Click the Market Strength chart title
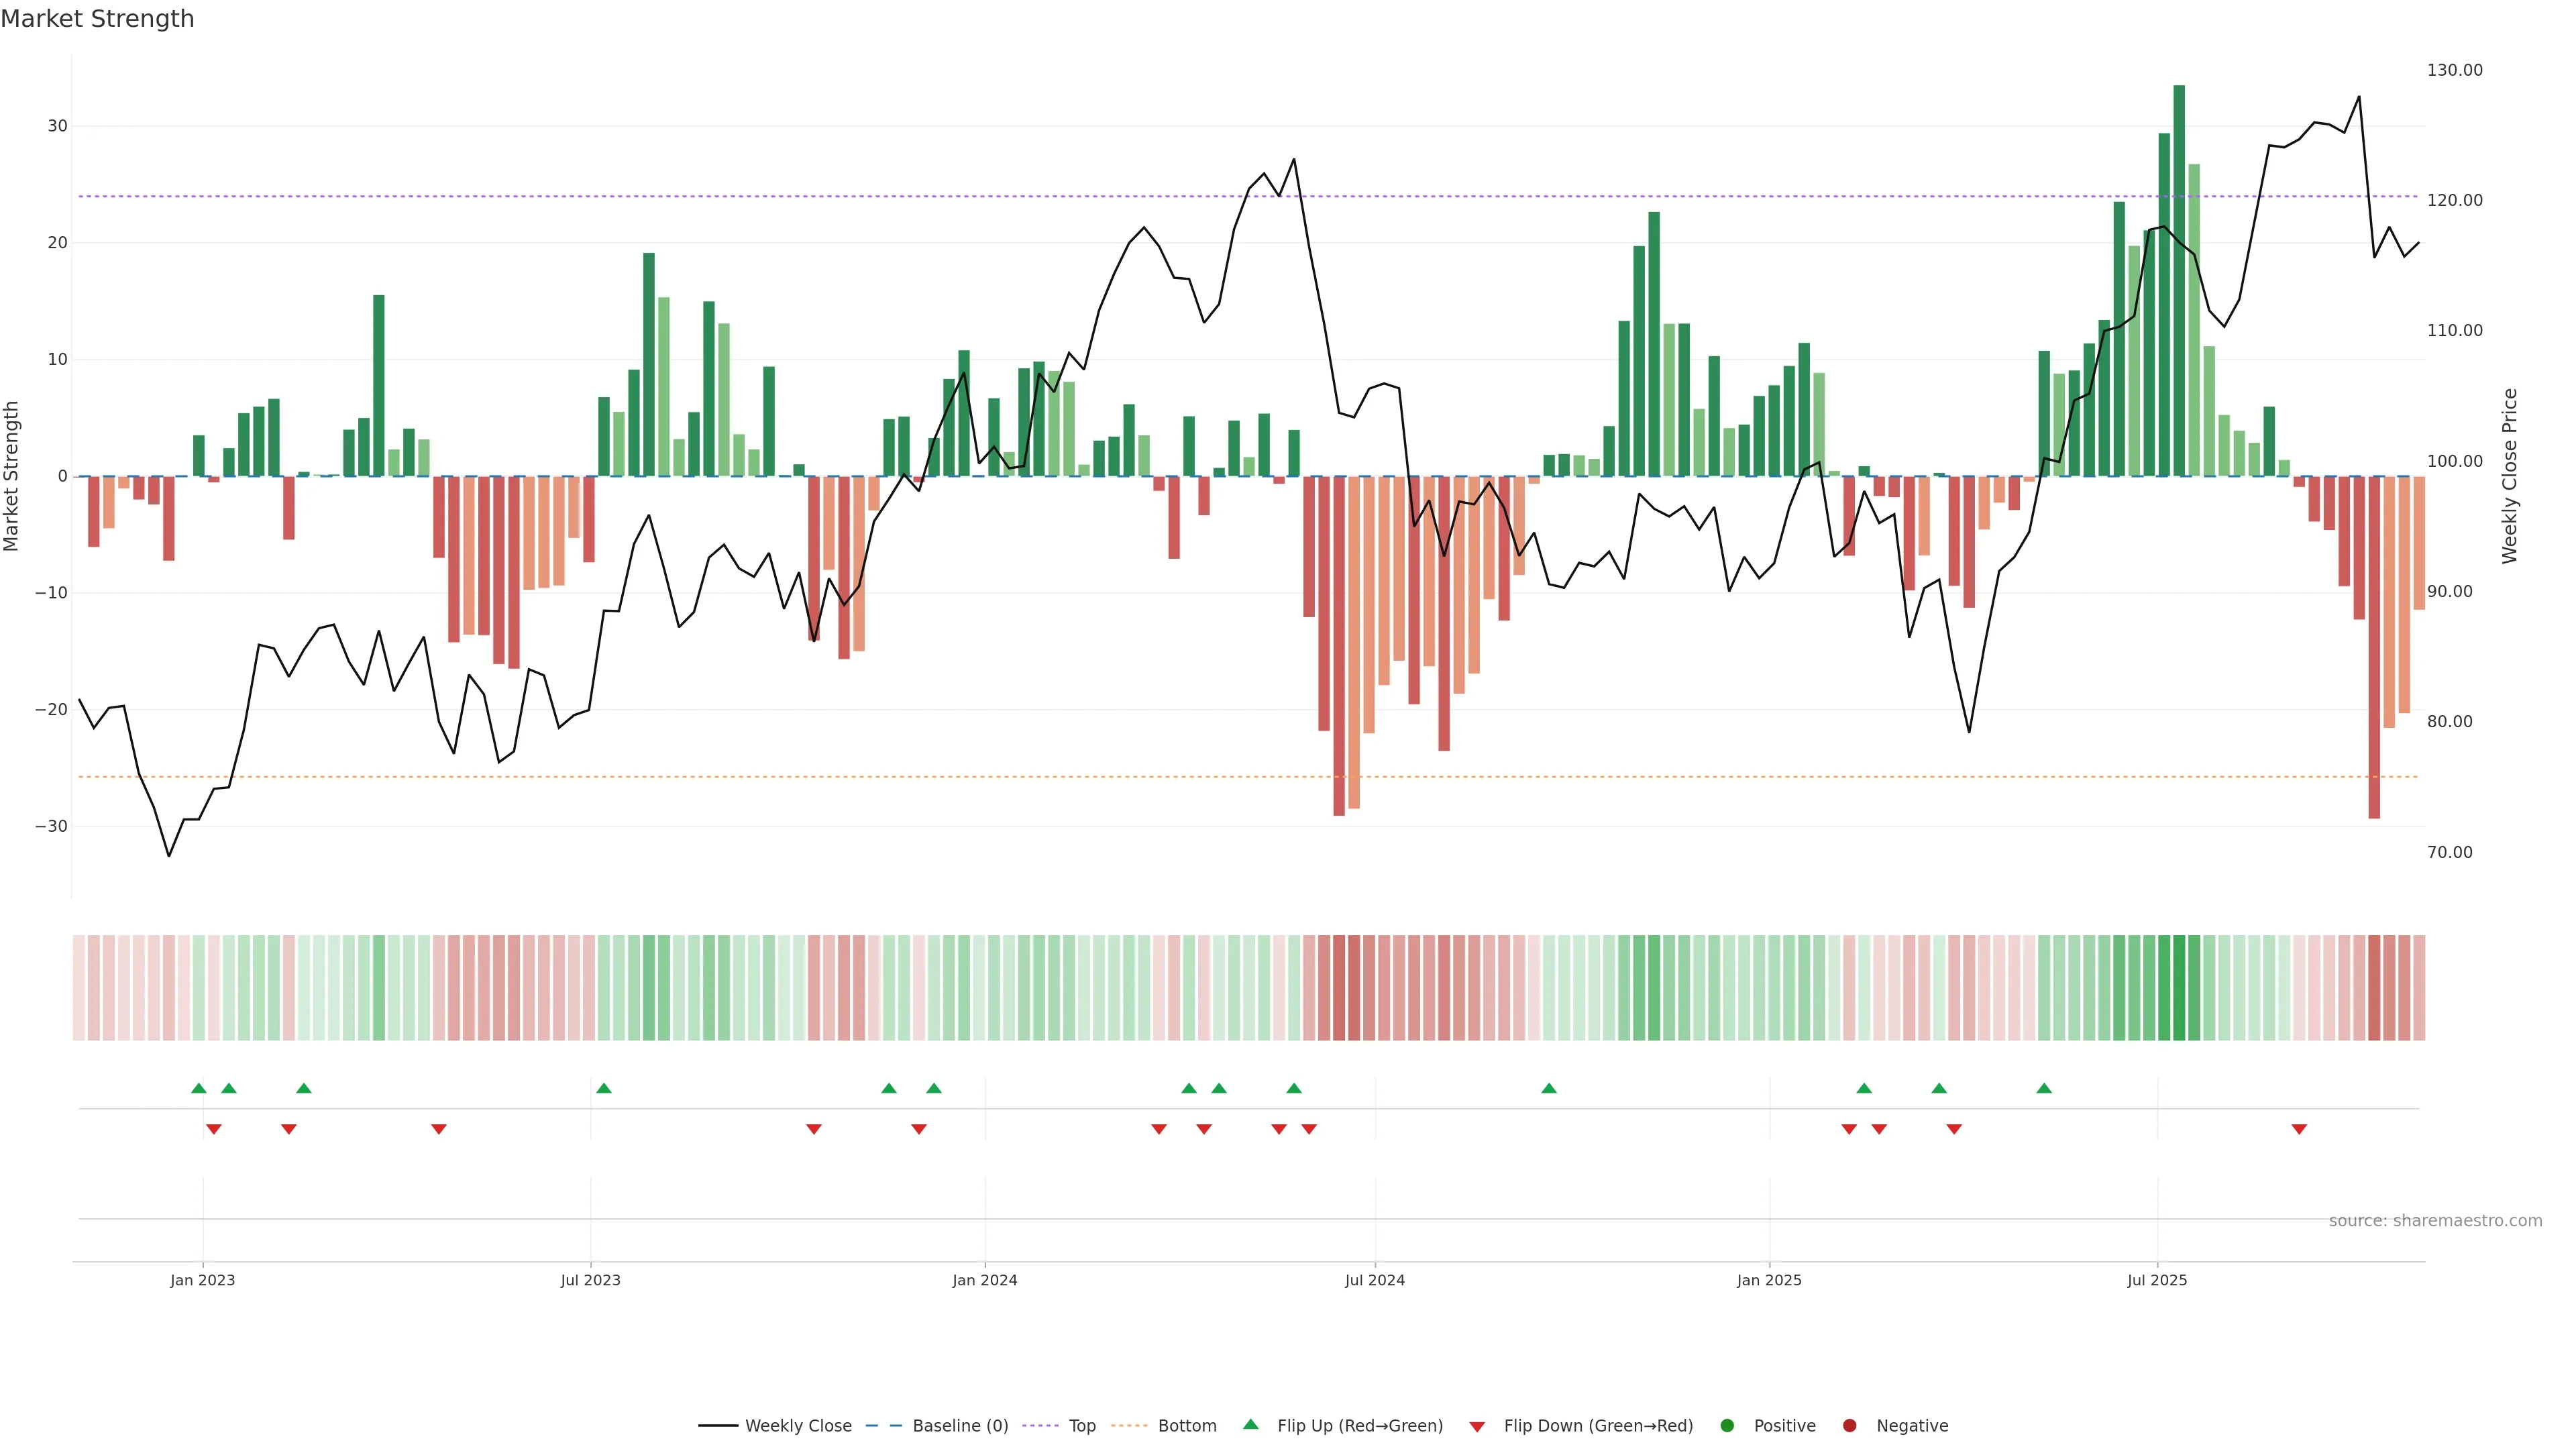 tap(97, 19)
